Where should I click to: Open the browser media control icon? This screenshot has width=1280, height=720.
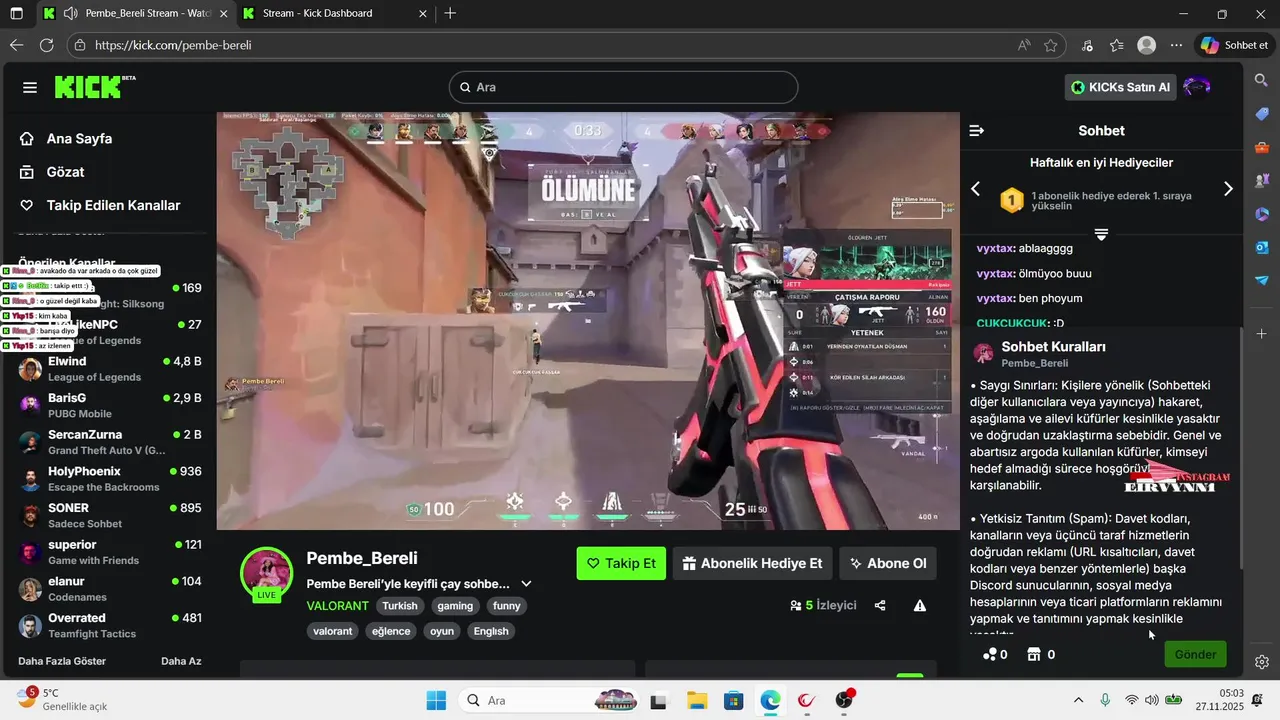[x=1088, y=45]
